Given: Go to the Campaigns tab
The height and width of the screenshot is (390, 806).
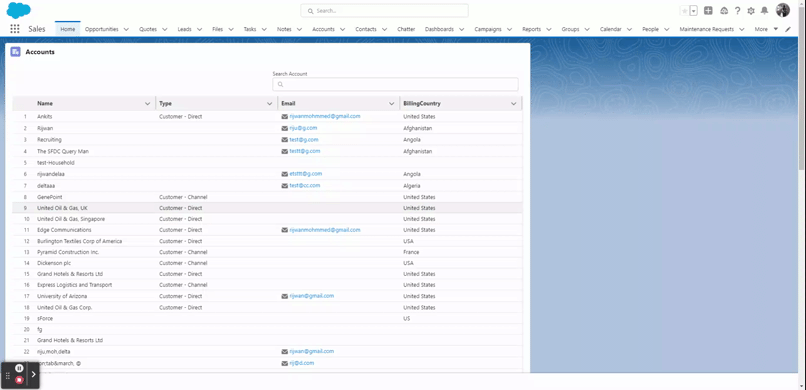Looking at the screenshot, I should pyautogui.click(x=488, y=29).
